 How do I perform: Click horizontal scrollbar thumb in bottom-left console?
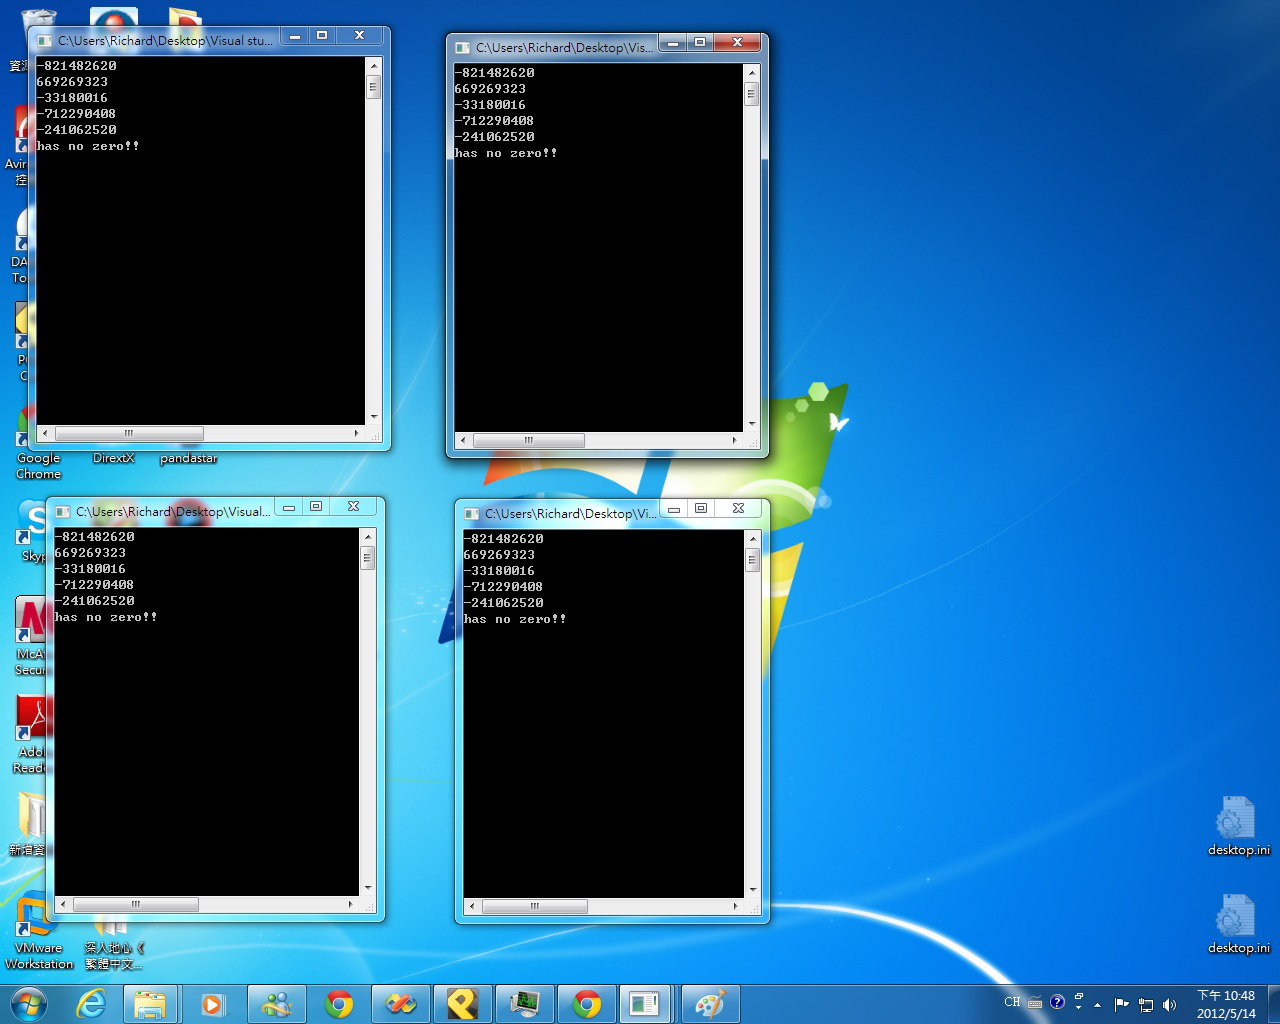tap(135, 904)
